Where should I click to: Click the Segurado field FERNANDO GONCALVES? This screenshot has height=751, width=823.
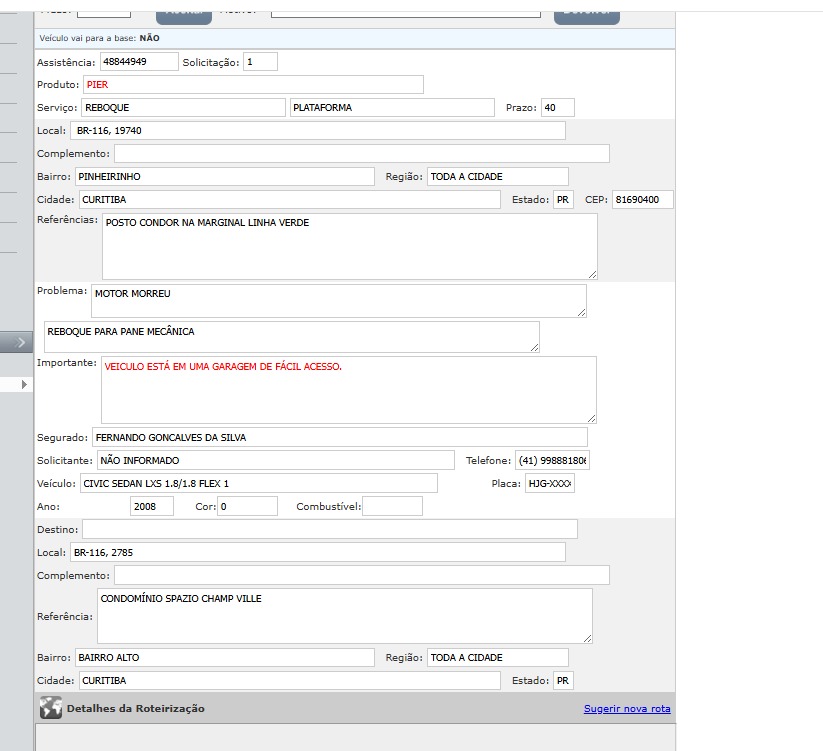coord(340,437)
